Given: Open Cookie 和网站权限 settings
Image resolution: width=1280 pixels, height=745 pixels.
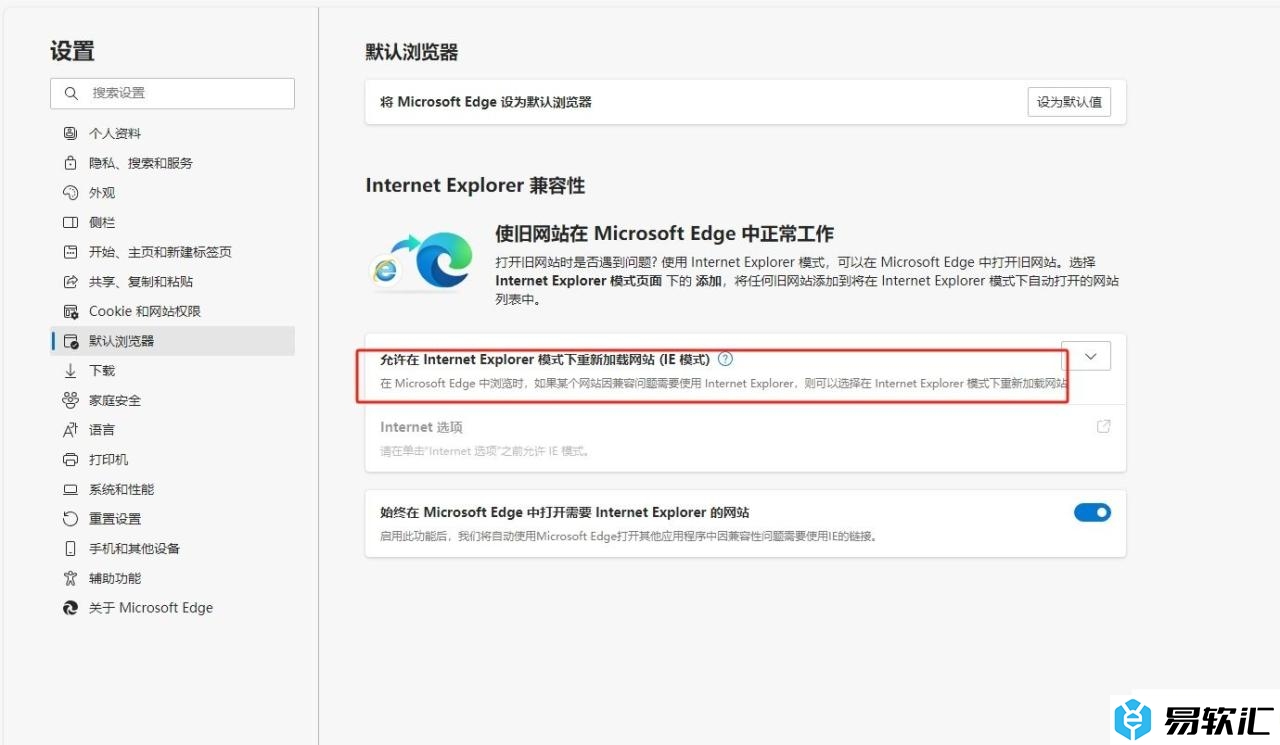Looking at the screenshot, I should [x=172, y=311].
